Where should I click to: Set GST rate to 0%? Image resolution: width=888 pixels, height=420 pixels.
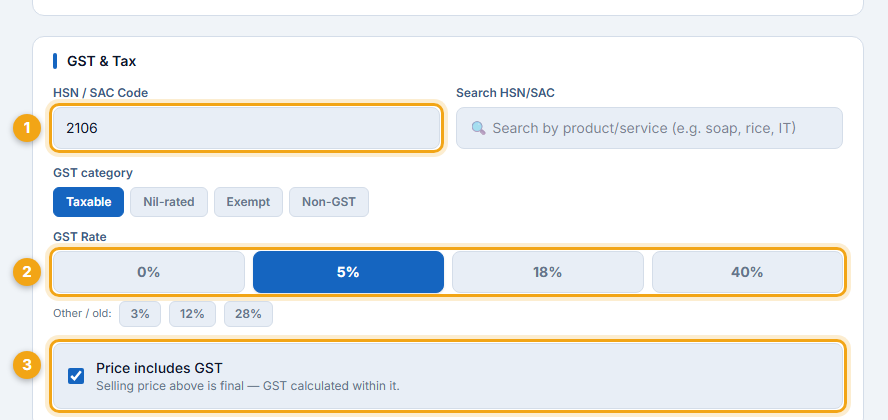click(149, 272)
